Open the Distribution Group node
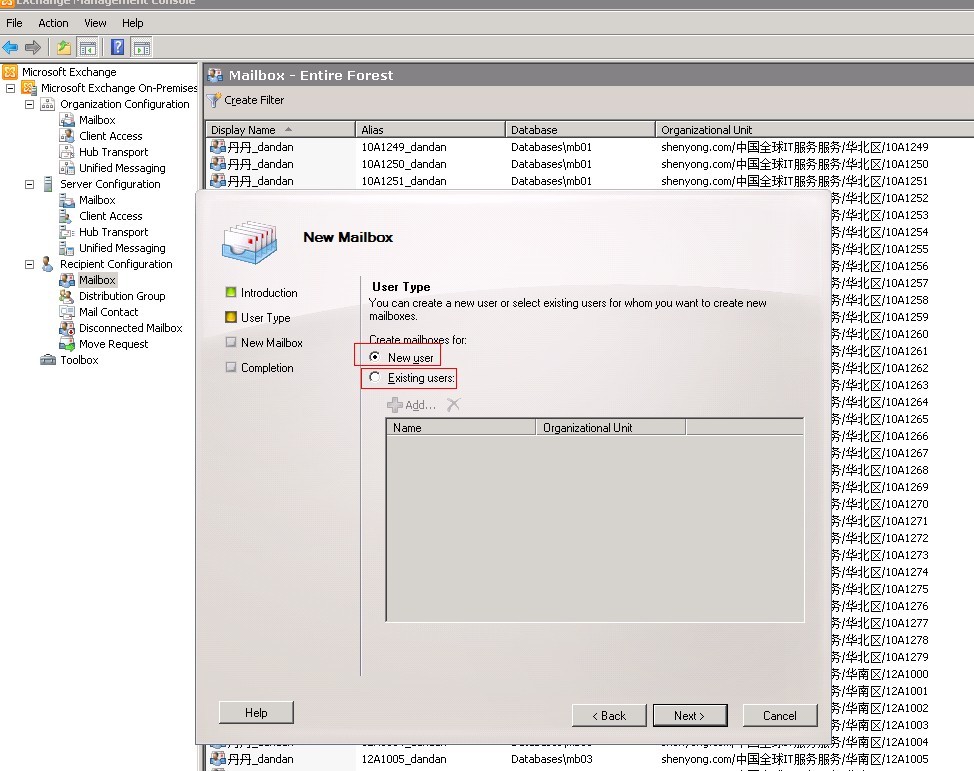Viewport: 974px width, 771px height. (122, 296)
